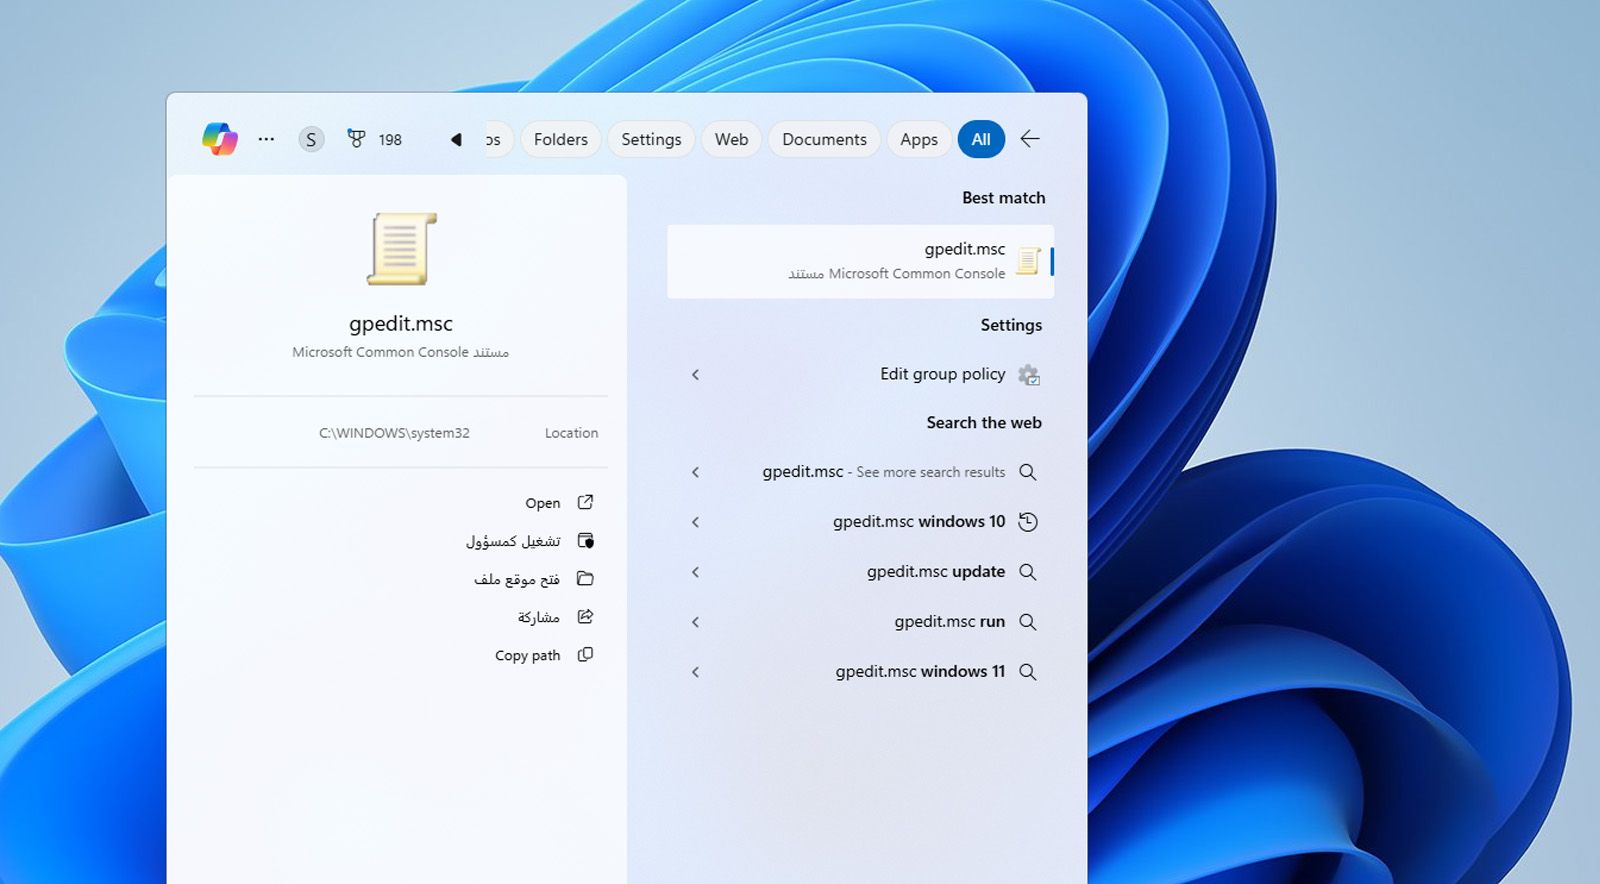
Task: Click the share icon in preview pane
Action: pyautogui.click(x=586, y=617)
